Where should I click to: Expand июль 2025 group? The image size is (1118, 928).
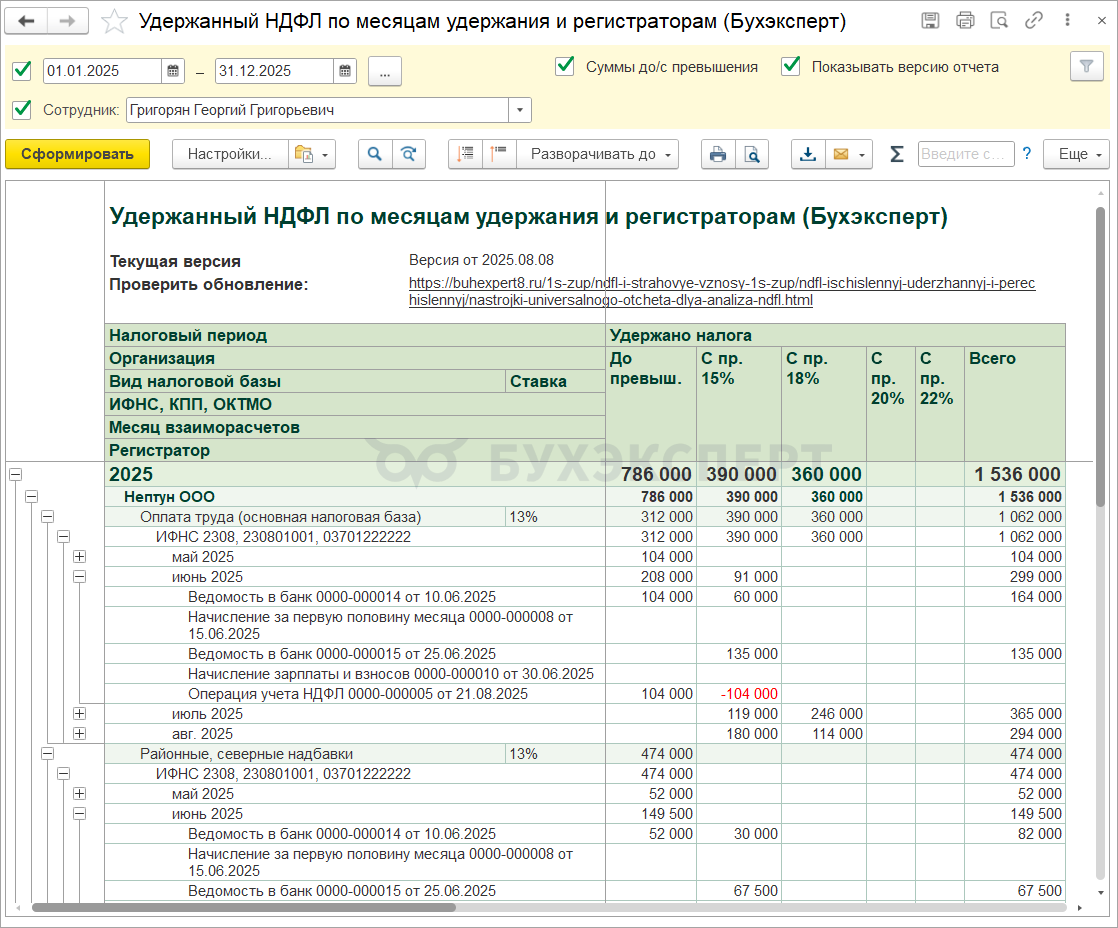79,713
